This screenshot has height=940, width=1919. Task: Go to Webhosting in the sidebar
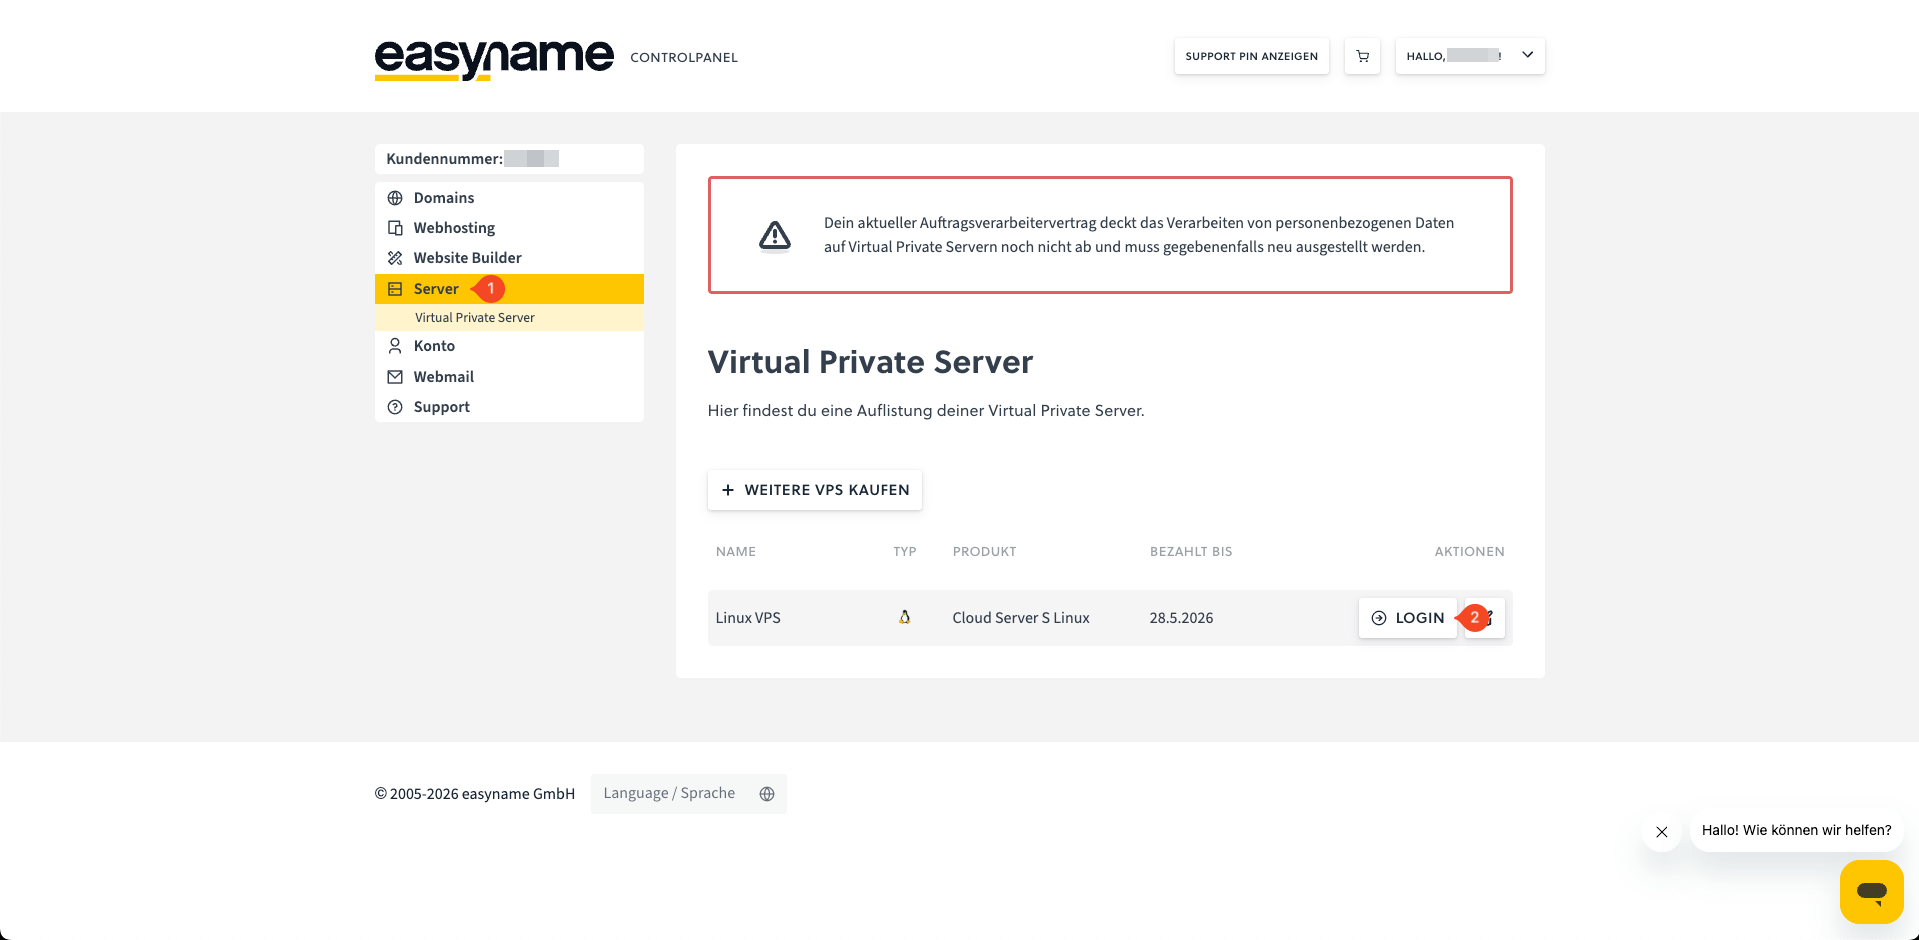(454, 228)
